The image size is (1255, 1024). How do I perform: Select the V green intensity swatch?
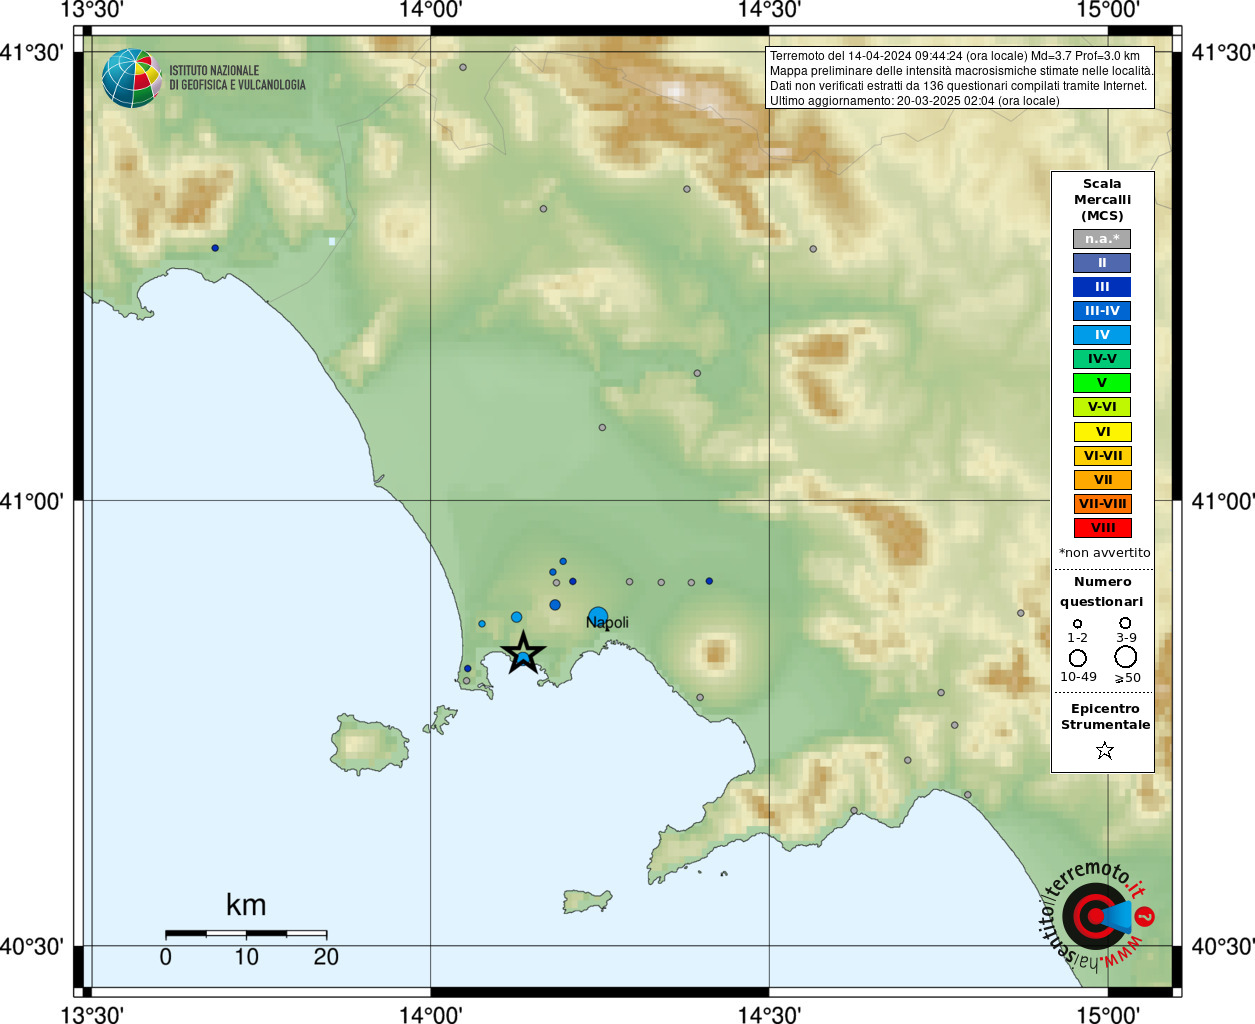pos(1102,383)
